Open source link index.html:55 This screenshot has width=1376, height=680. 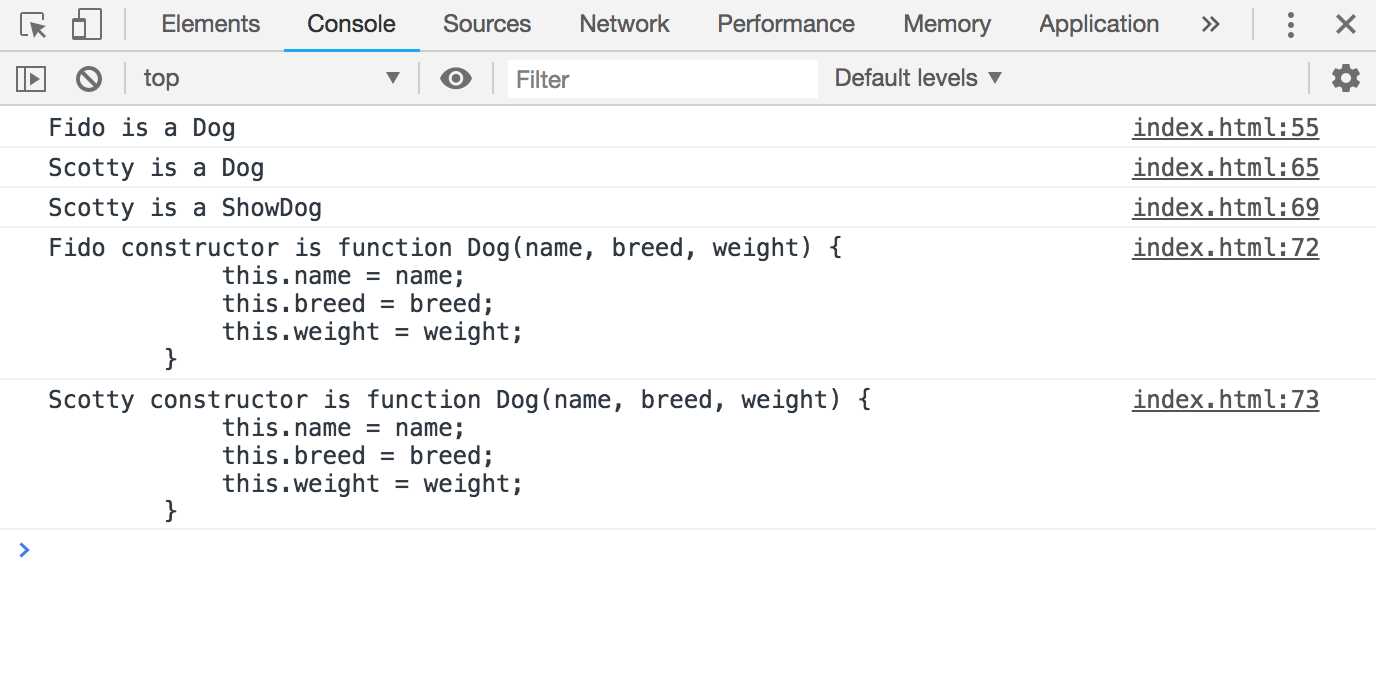point(1225,128)
